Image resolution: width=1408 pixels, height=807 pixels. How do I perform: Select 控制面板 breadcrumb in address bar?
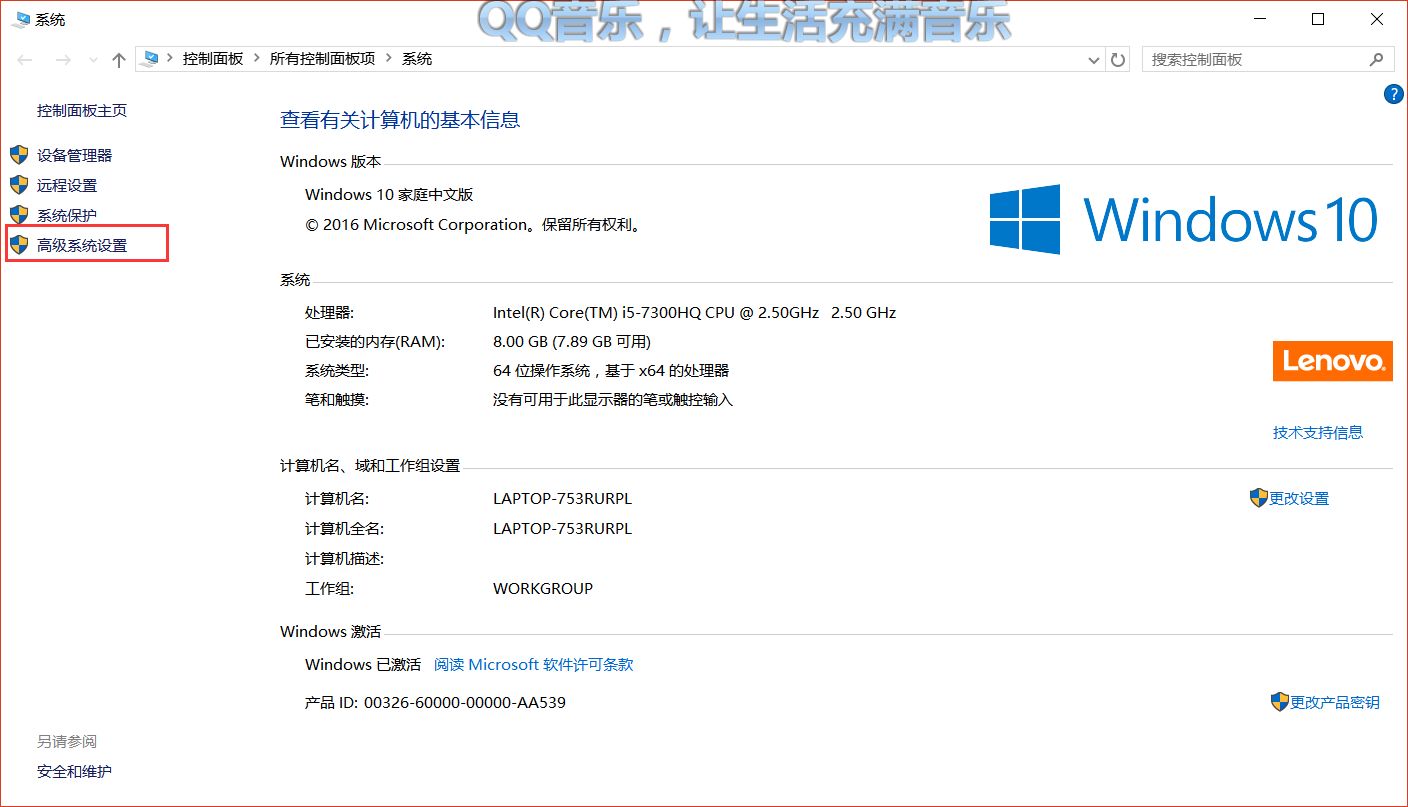click(213, 59)
